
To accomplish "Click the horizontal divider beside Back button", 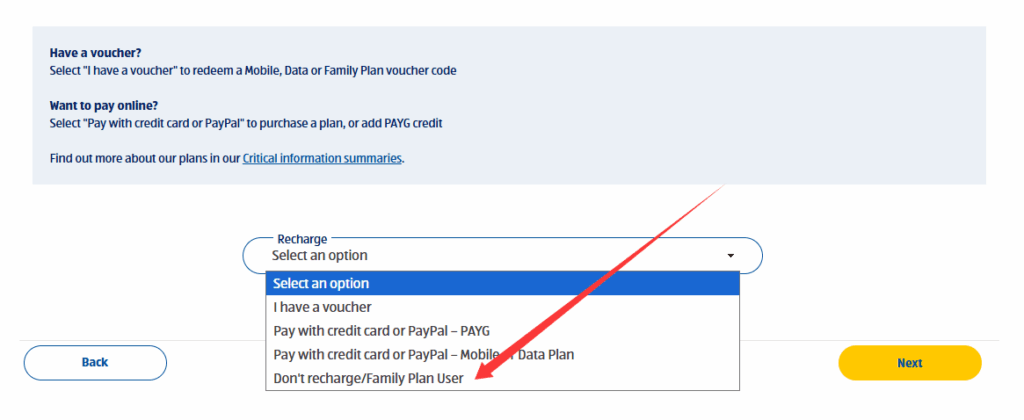I will pyautogui.click(x=200, y=341).
